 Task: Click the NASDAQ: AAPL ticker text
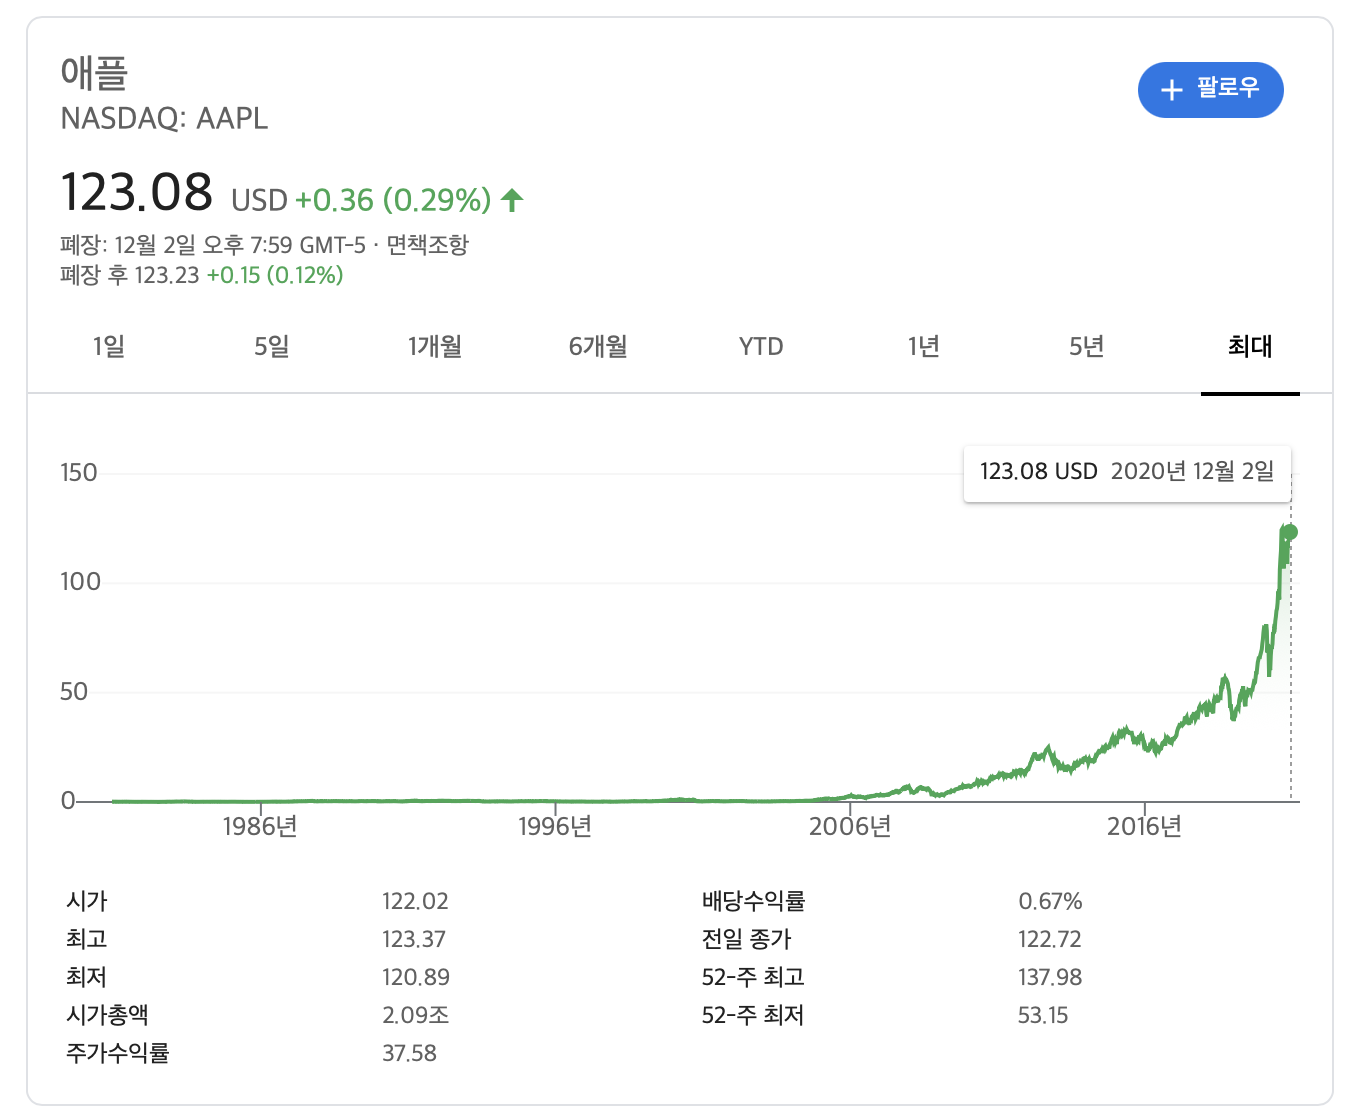tap(164, 118)
